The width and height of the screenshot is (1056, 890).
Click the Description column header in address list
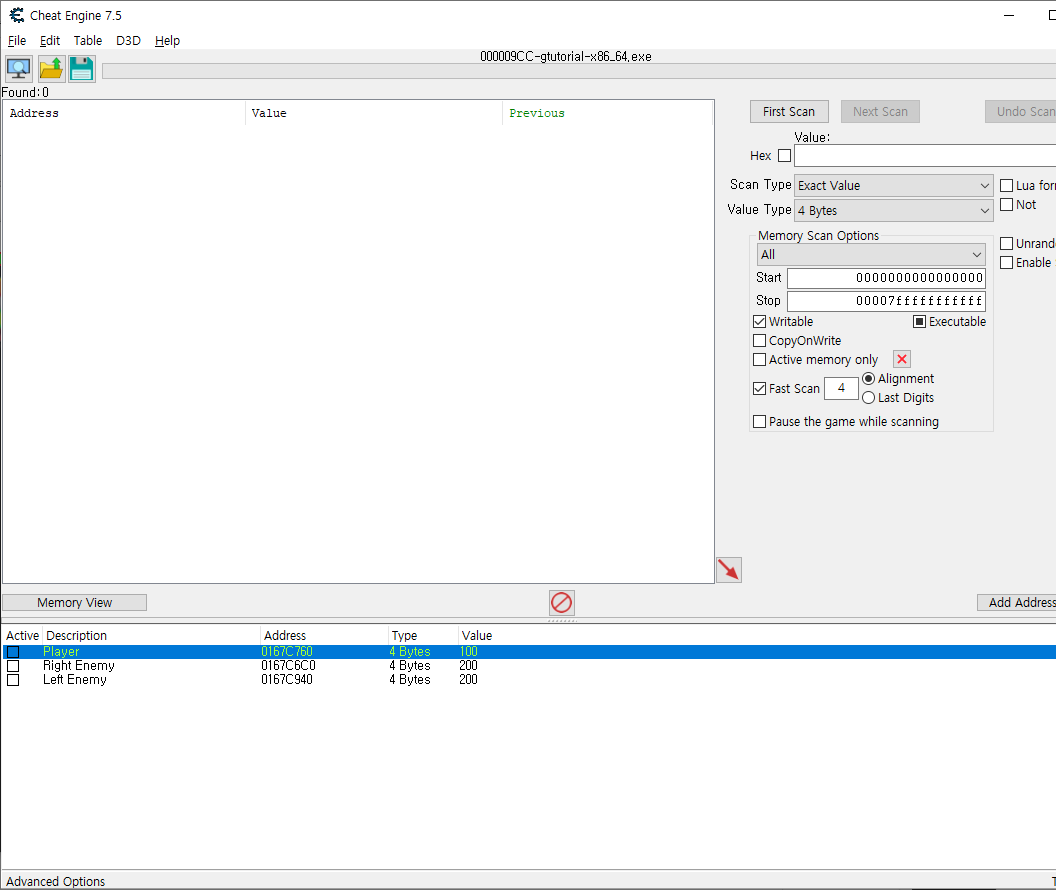[152, 636]
